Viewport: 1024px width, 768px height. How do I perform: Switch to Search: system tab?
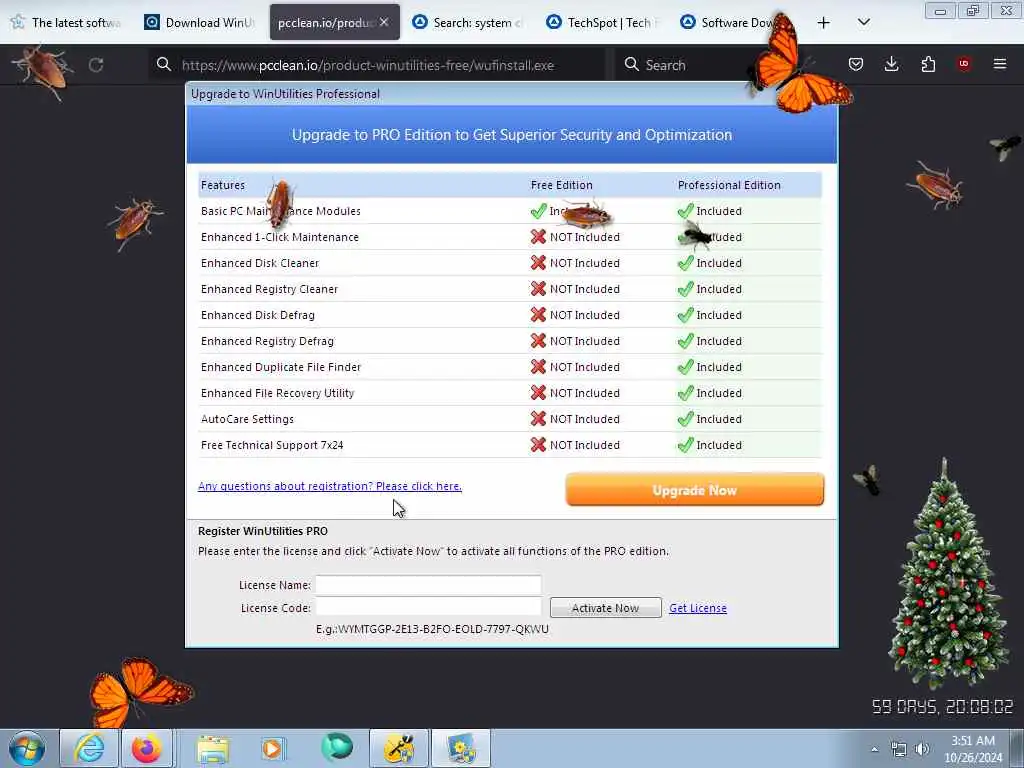click(469, 23)
